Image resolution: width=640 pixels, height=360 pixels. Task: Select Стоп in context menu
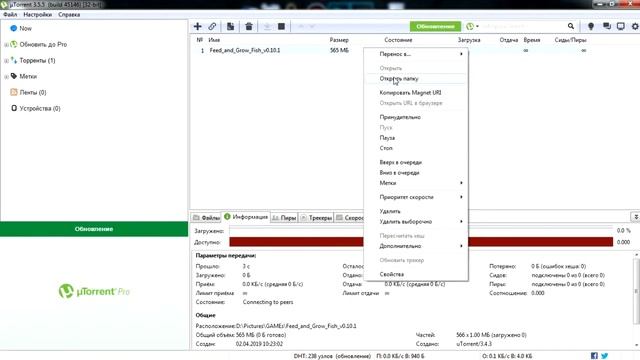coord(416,148)
